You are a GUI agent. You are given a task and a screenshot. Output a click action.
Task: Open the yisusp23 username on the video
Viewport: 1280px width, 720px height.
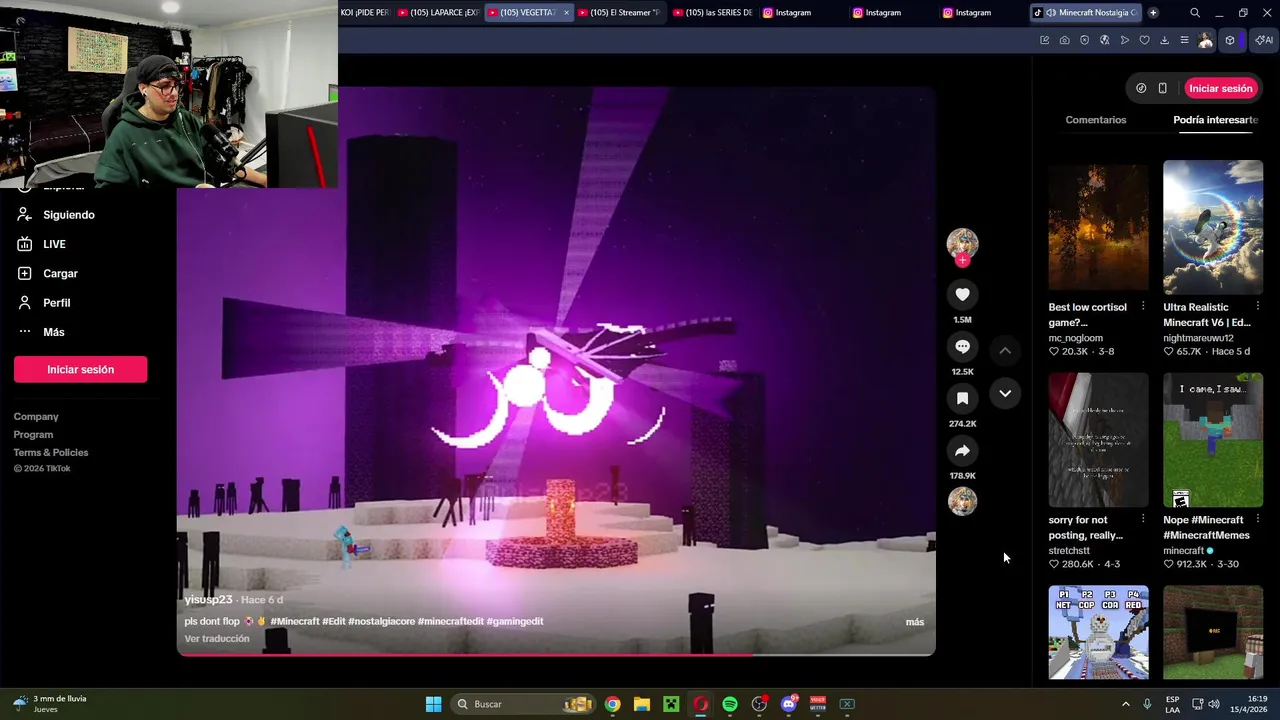pos(208,600)
